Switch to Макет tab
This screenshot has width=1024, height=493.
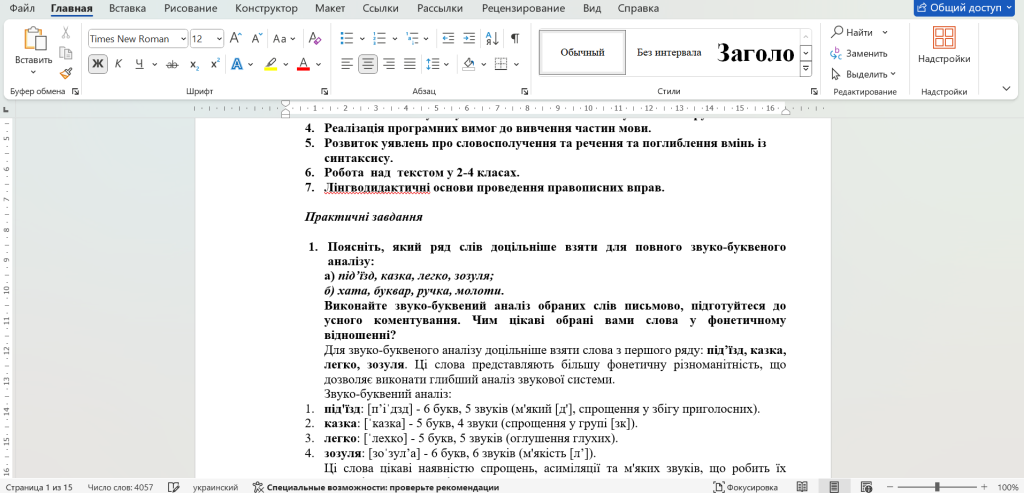coord(330,8)
